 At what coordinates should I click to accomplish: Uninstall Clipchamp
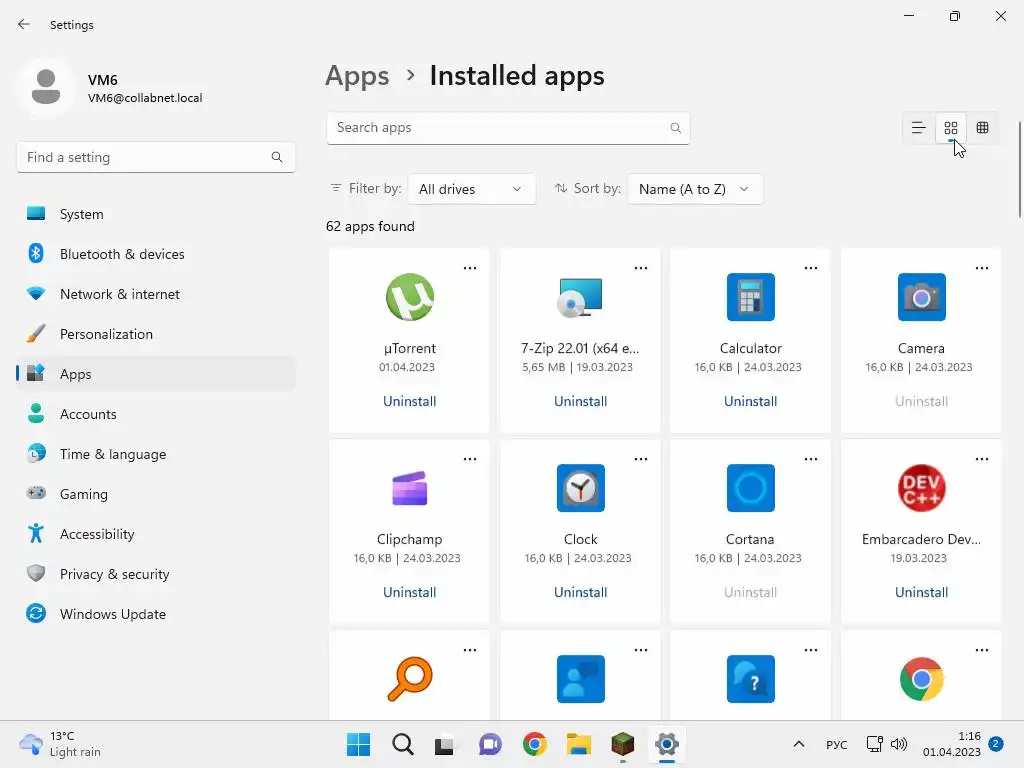pyautogui.click(x=409, y=592)
